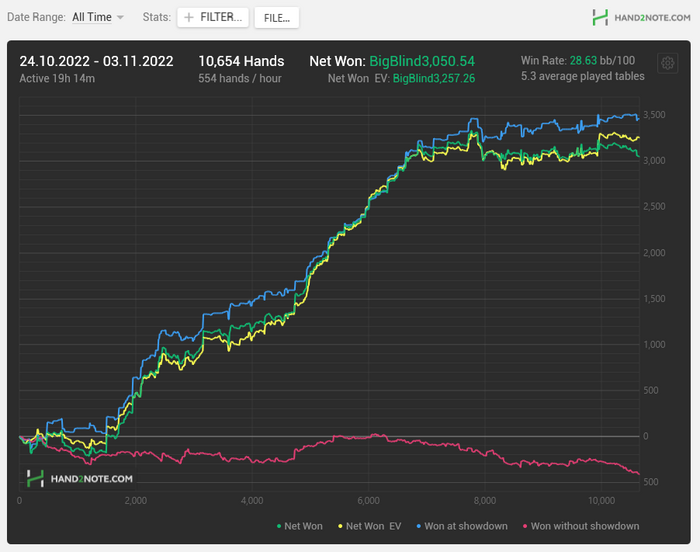Click the 5.3 average played tables text
This screenshot has width=700, height=552.
(583, 76)
